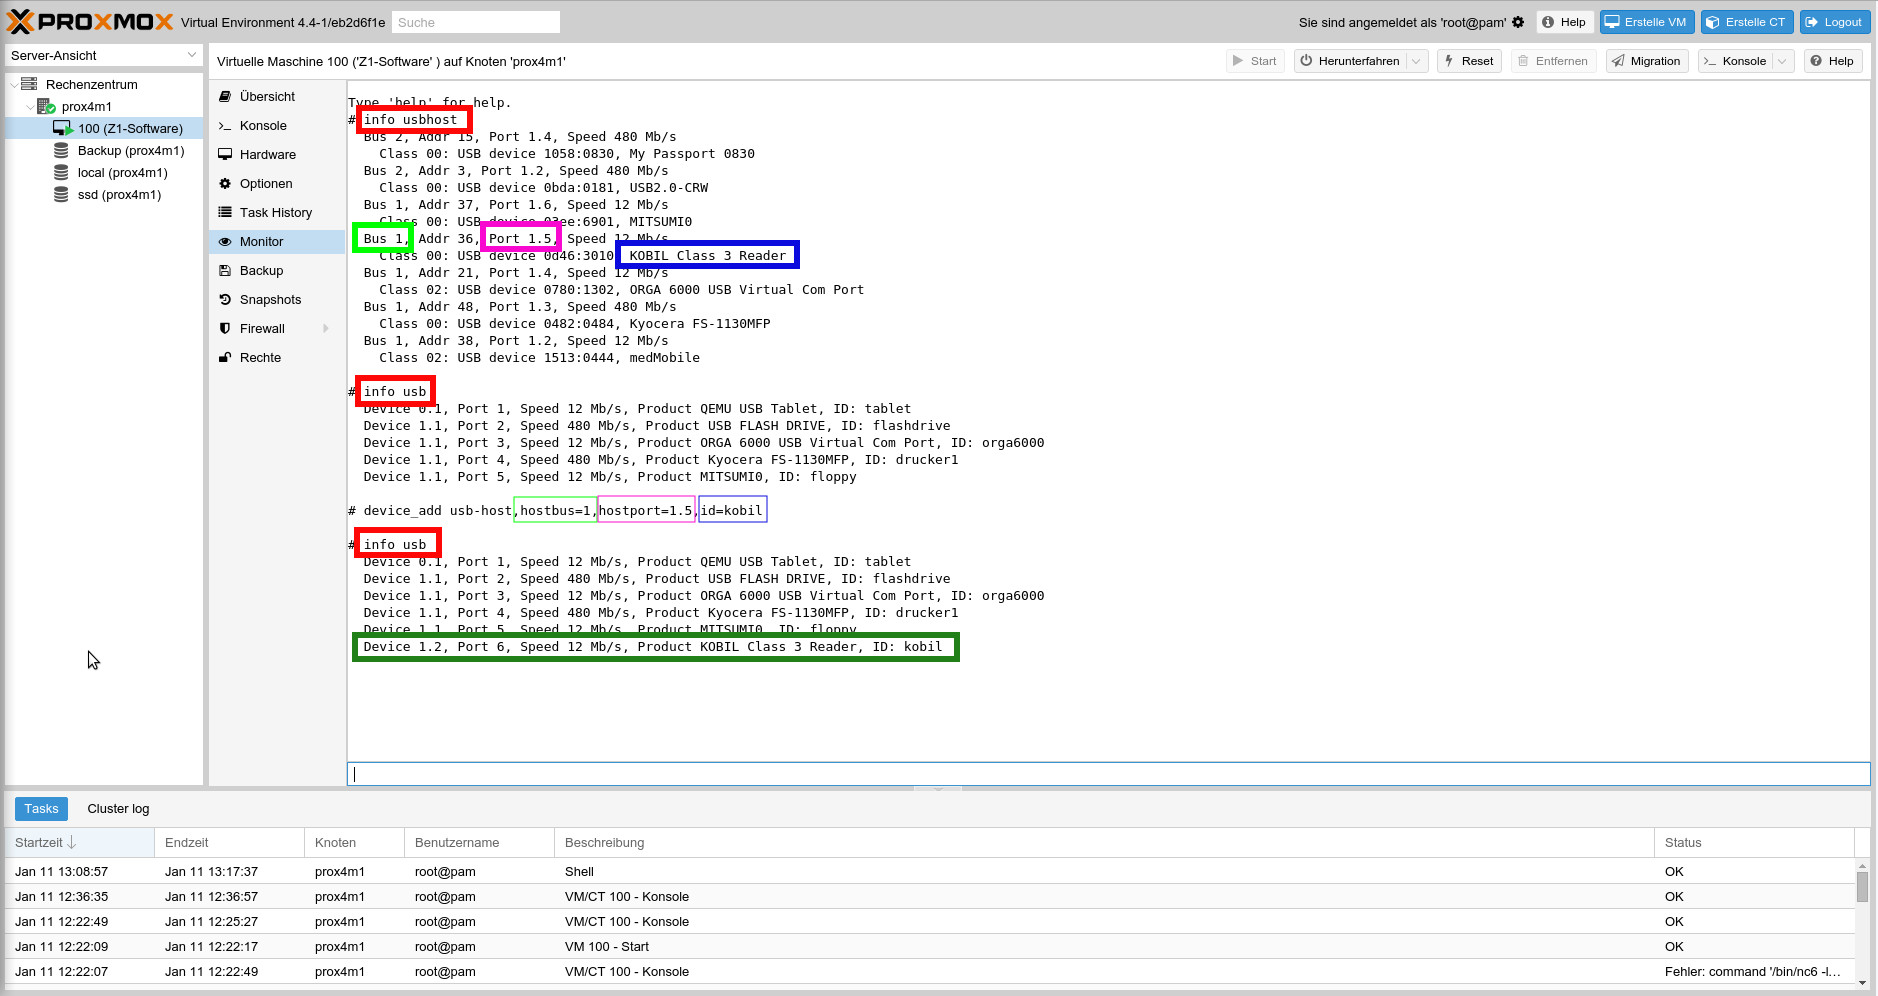Open the Rechte permissions section
Viewport: 1878px width, 996px height.
tap(277, 358)
